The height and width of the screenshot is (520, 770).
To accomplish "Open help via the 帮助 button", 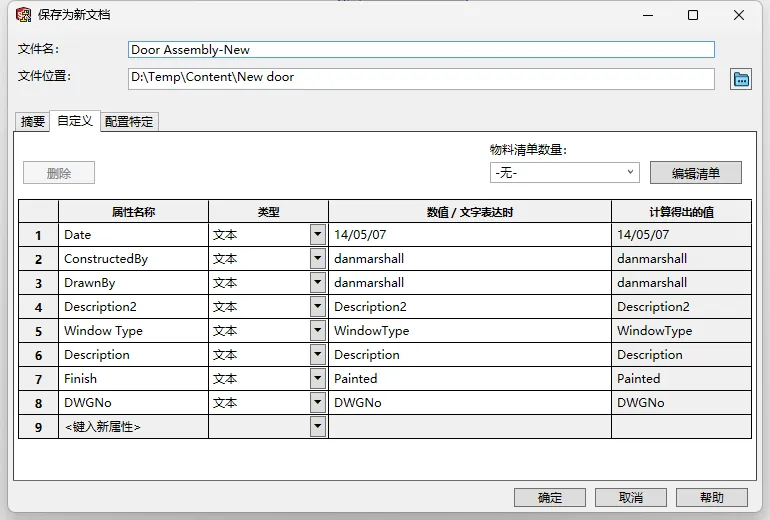I will pos(712,497).
